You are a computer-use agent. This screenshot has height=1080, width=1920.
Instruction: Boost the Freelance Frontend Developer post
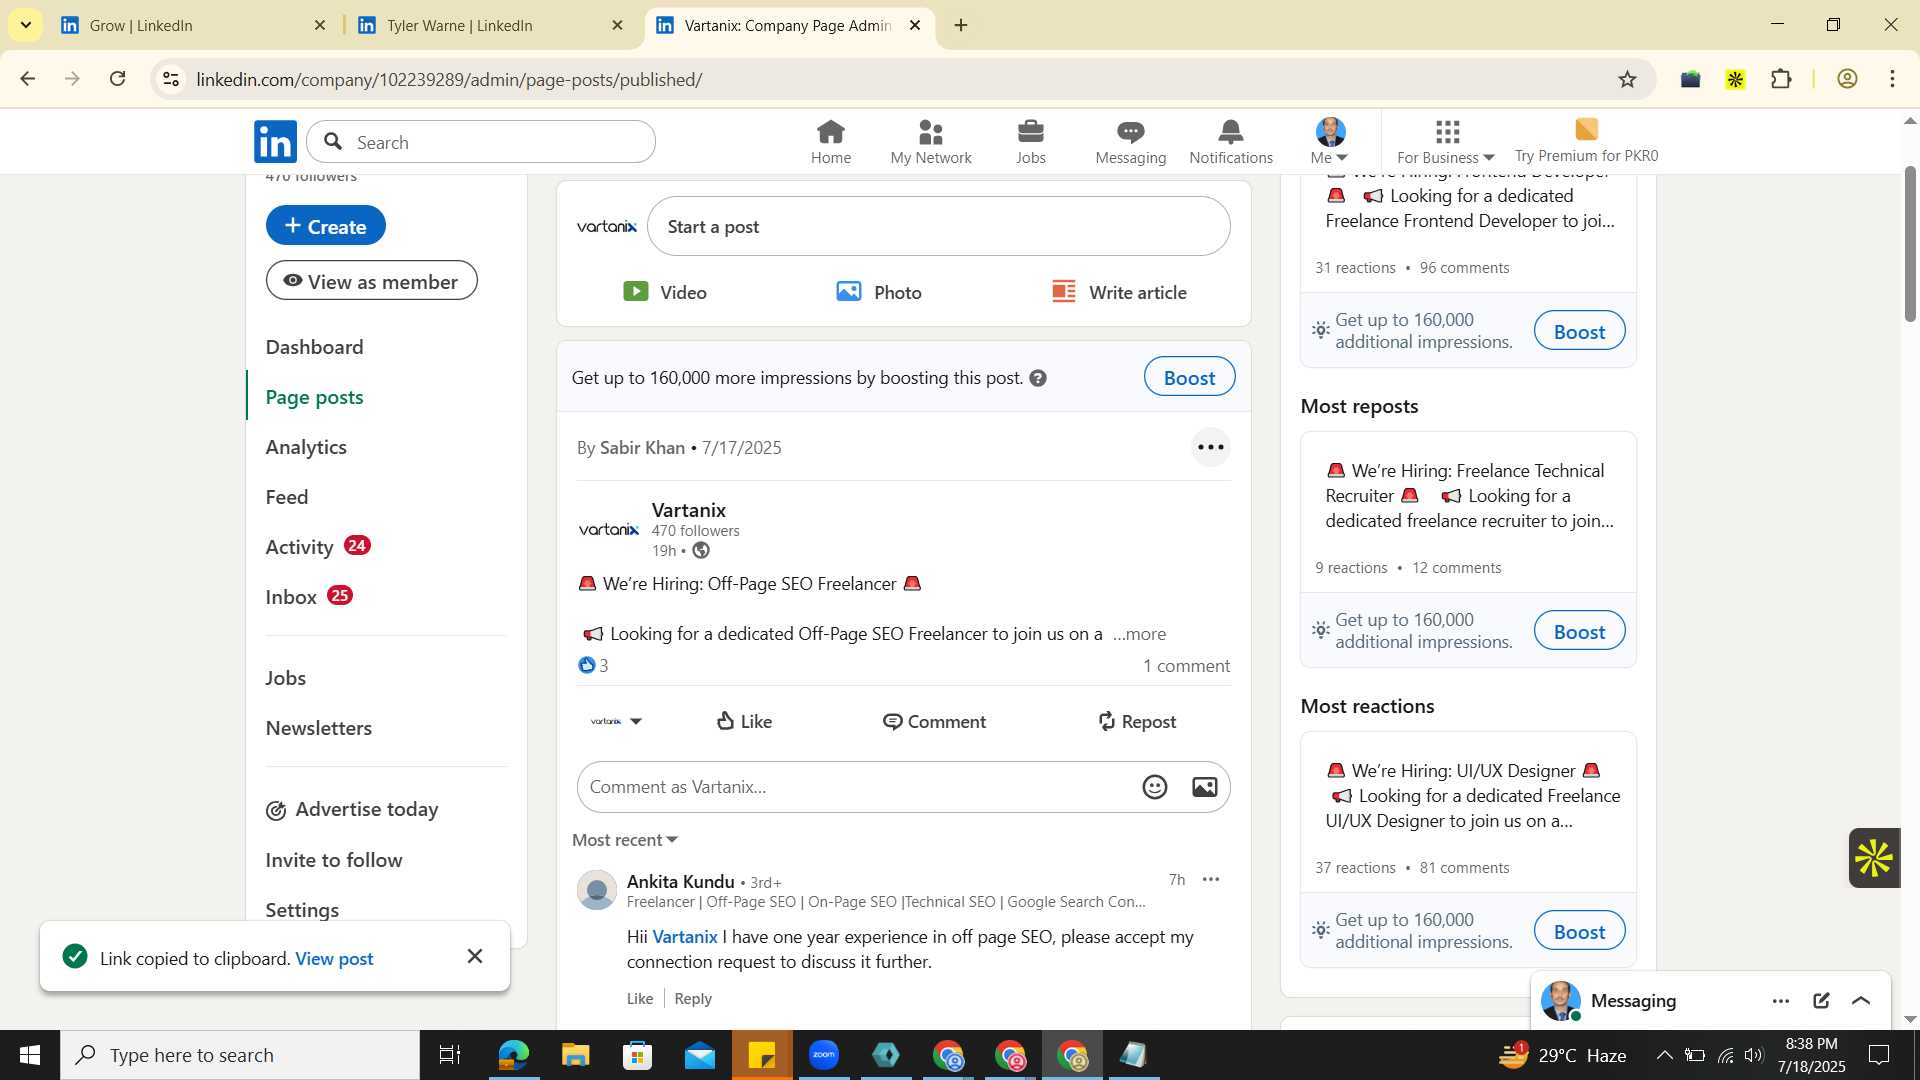(x=1579, y=331)
